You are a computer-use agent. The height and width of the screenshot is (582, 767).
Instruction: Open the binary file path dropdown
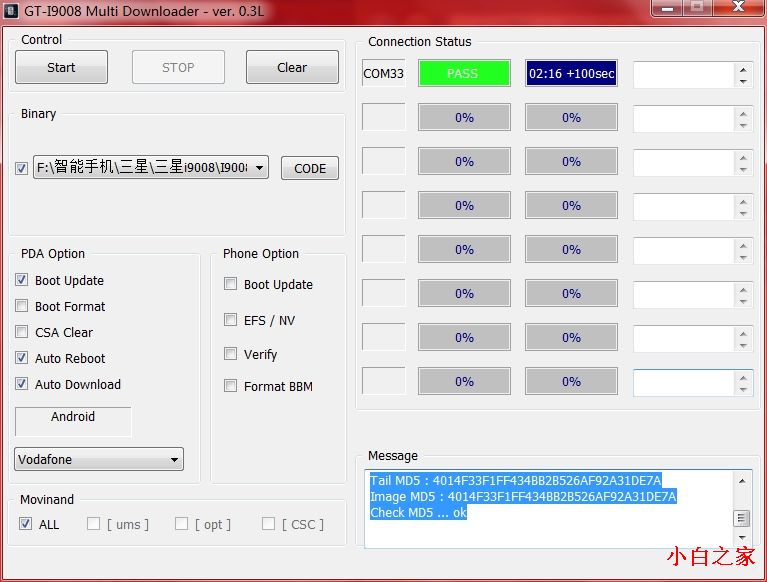260,168
